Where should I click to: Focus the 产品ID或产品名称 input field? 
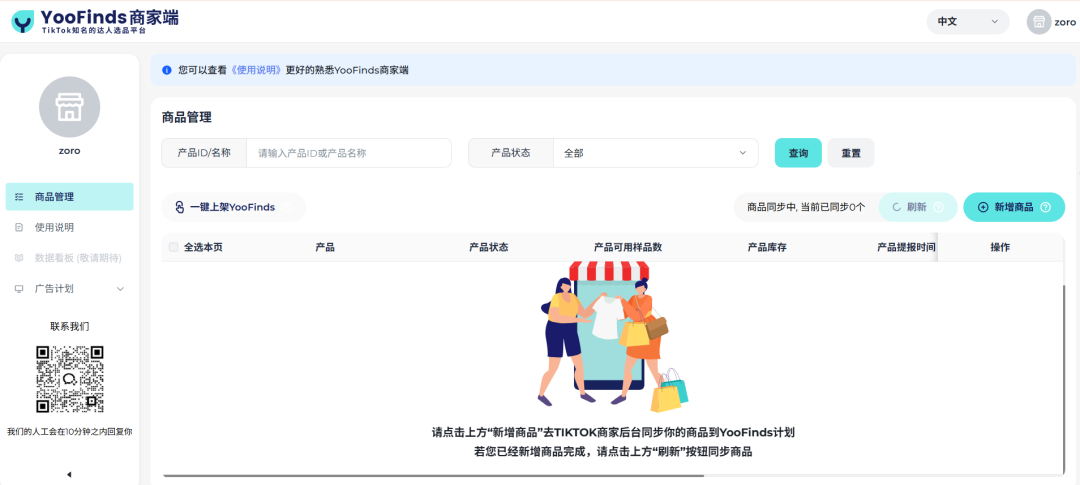(349, 153)
